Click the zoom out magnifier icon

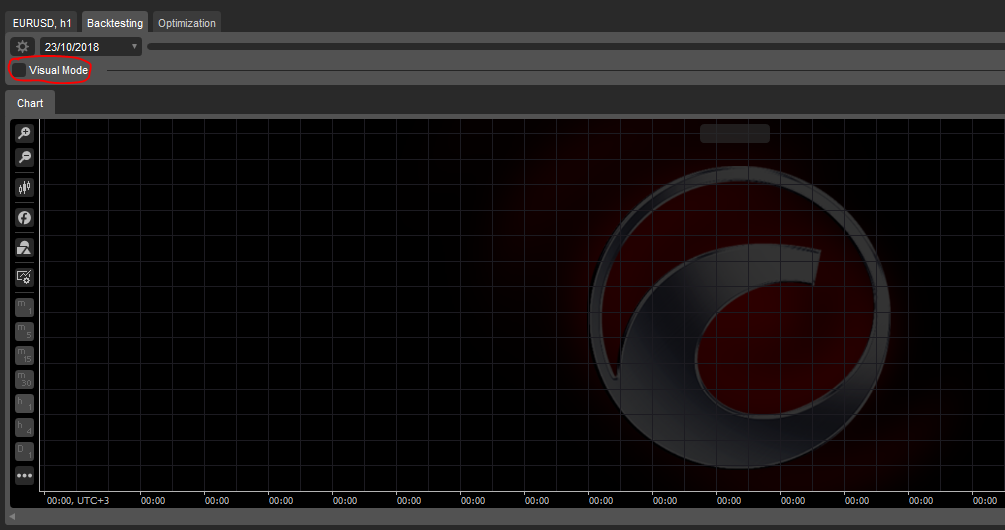(x=24, y=157)
